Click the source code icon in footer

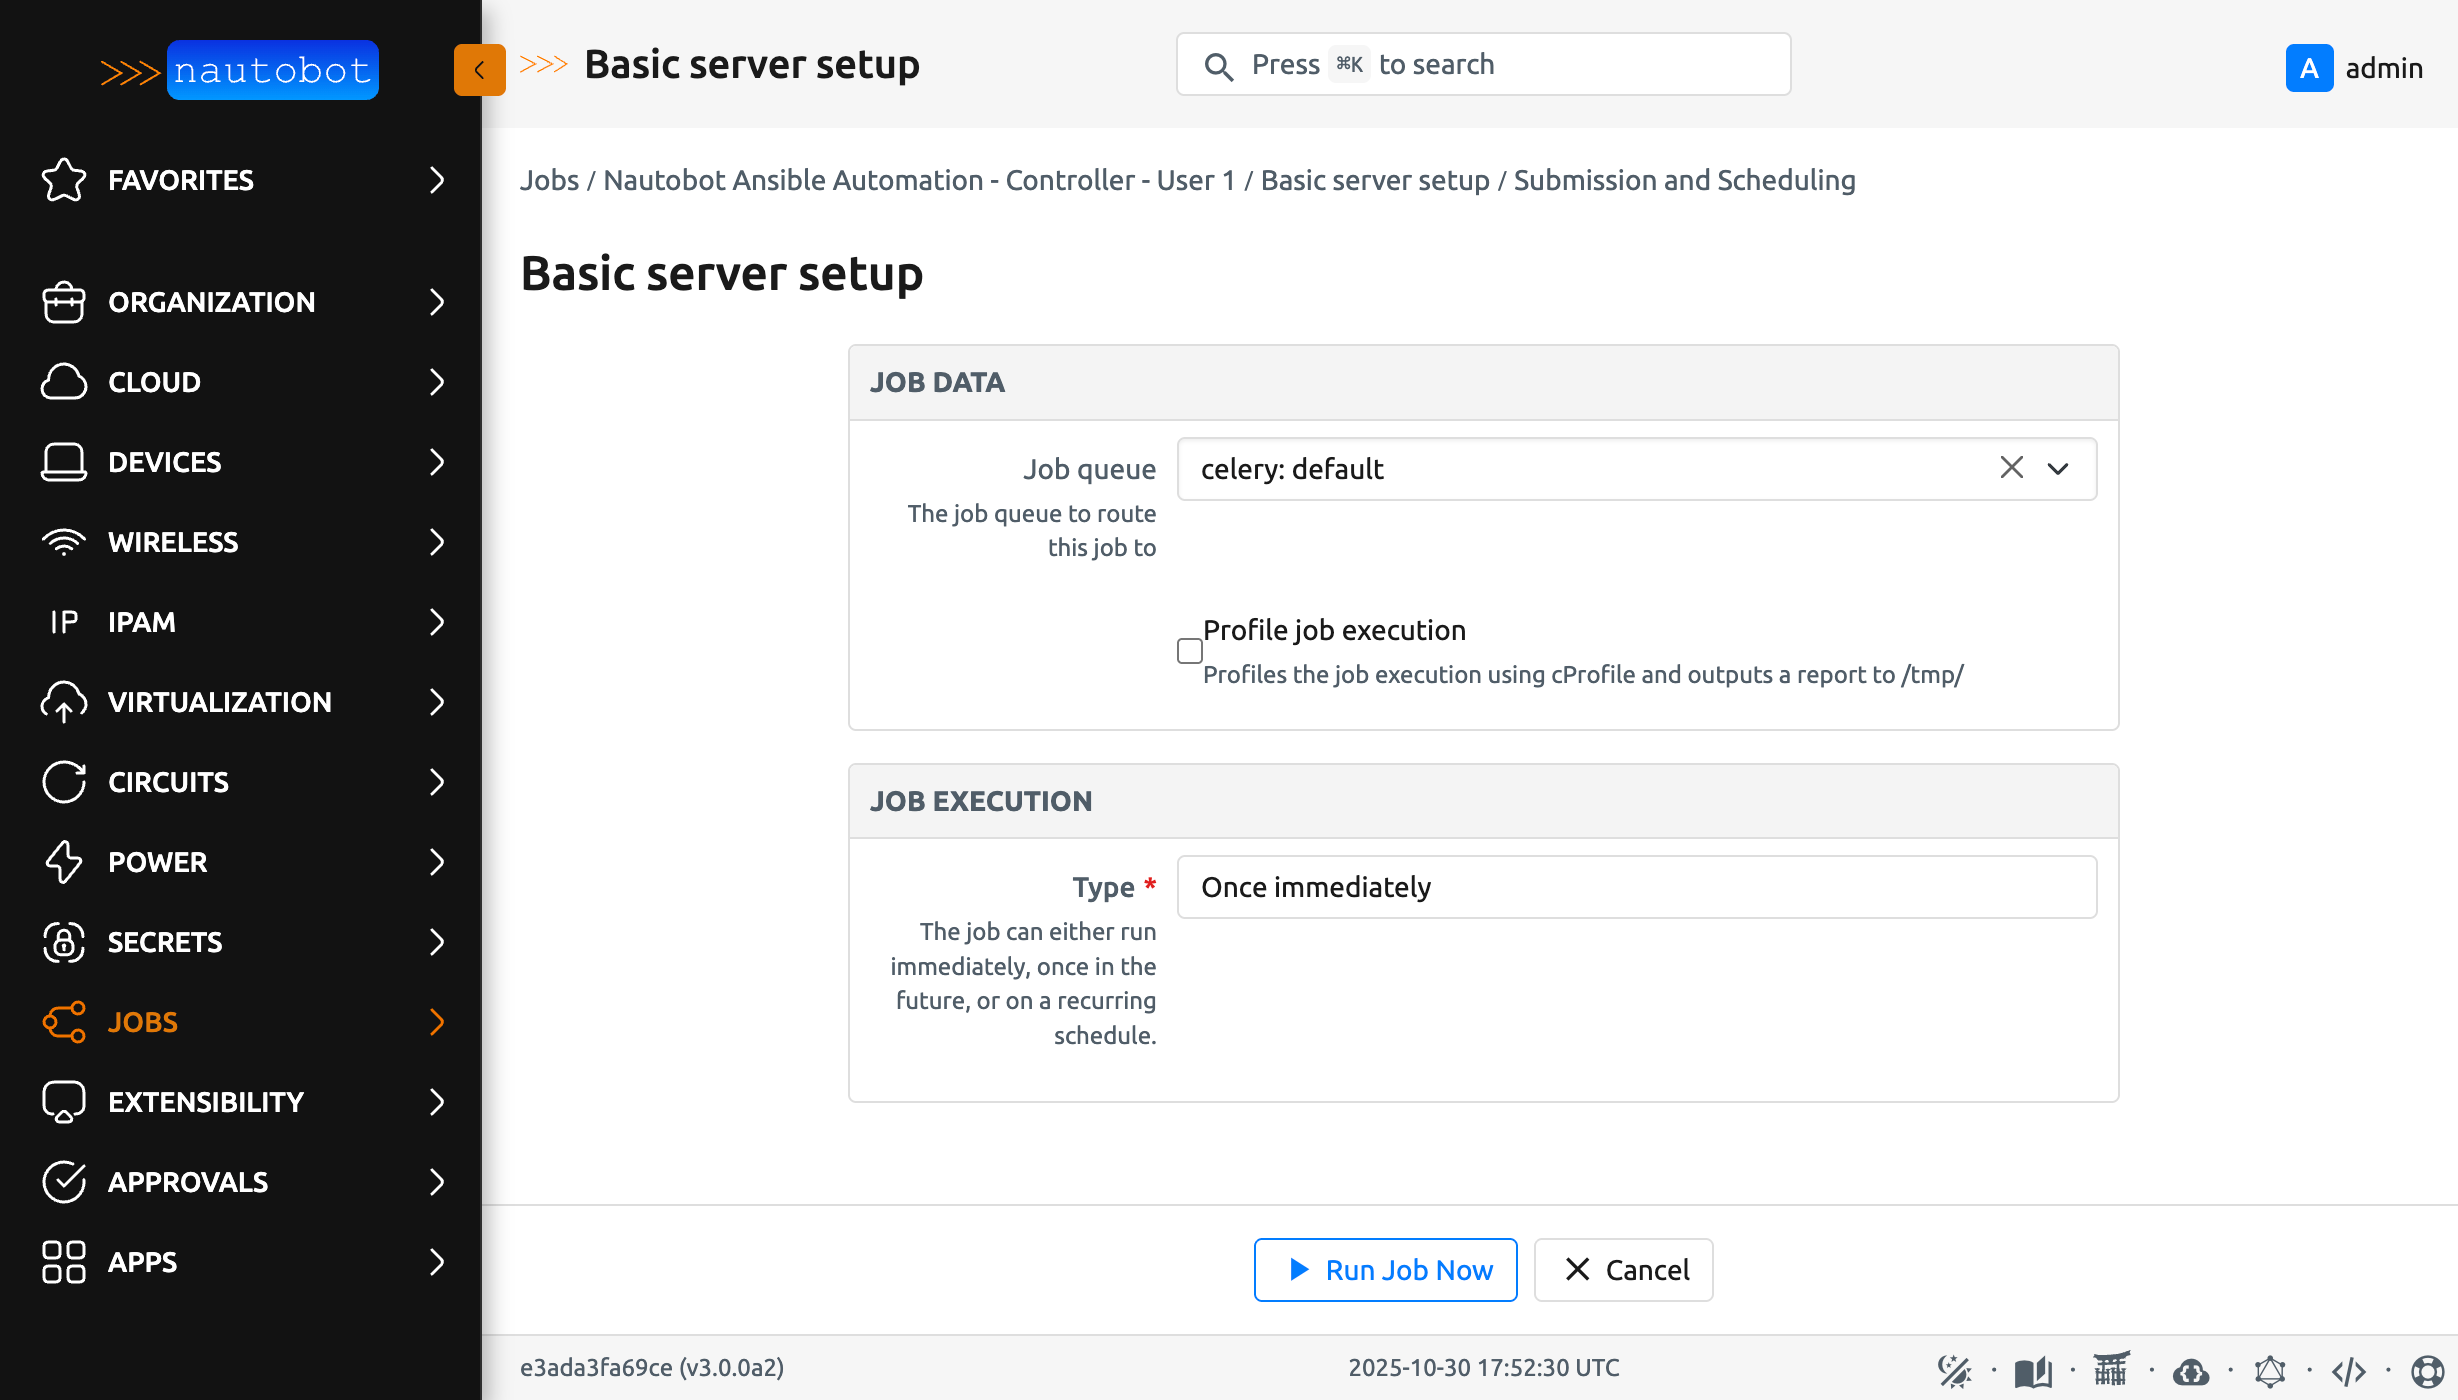pyautogui.click(x=2348, y=1371)
